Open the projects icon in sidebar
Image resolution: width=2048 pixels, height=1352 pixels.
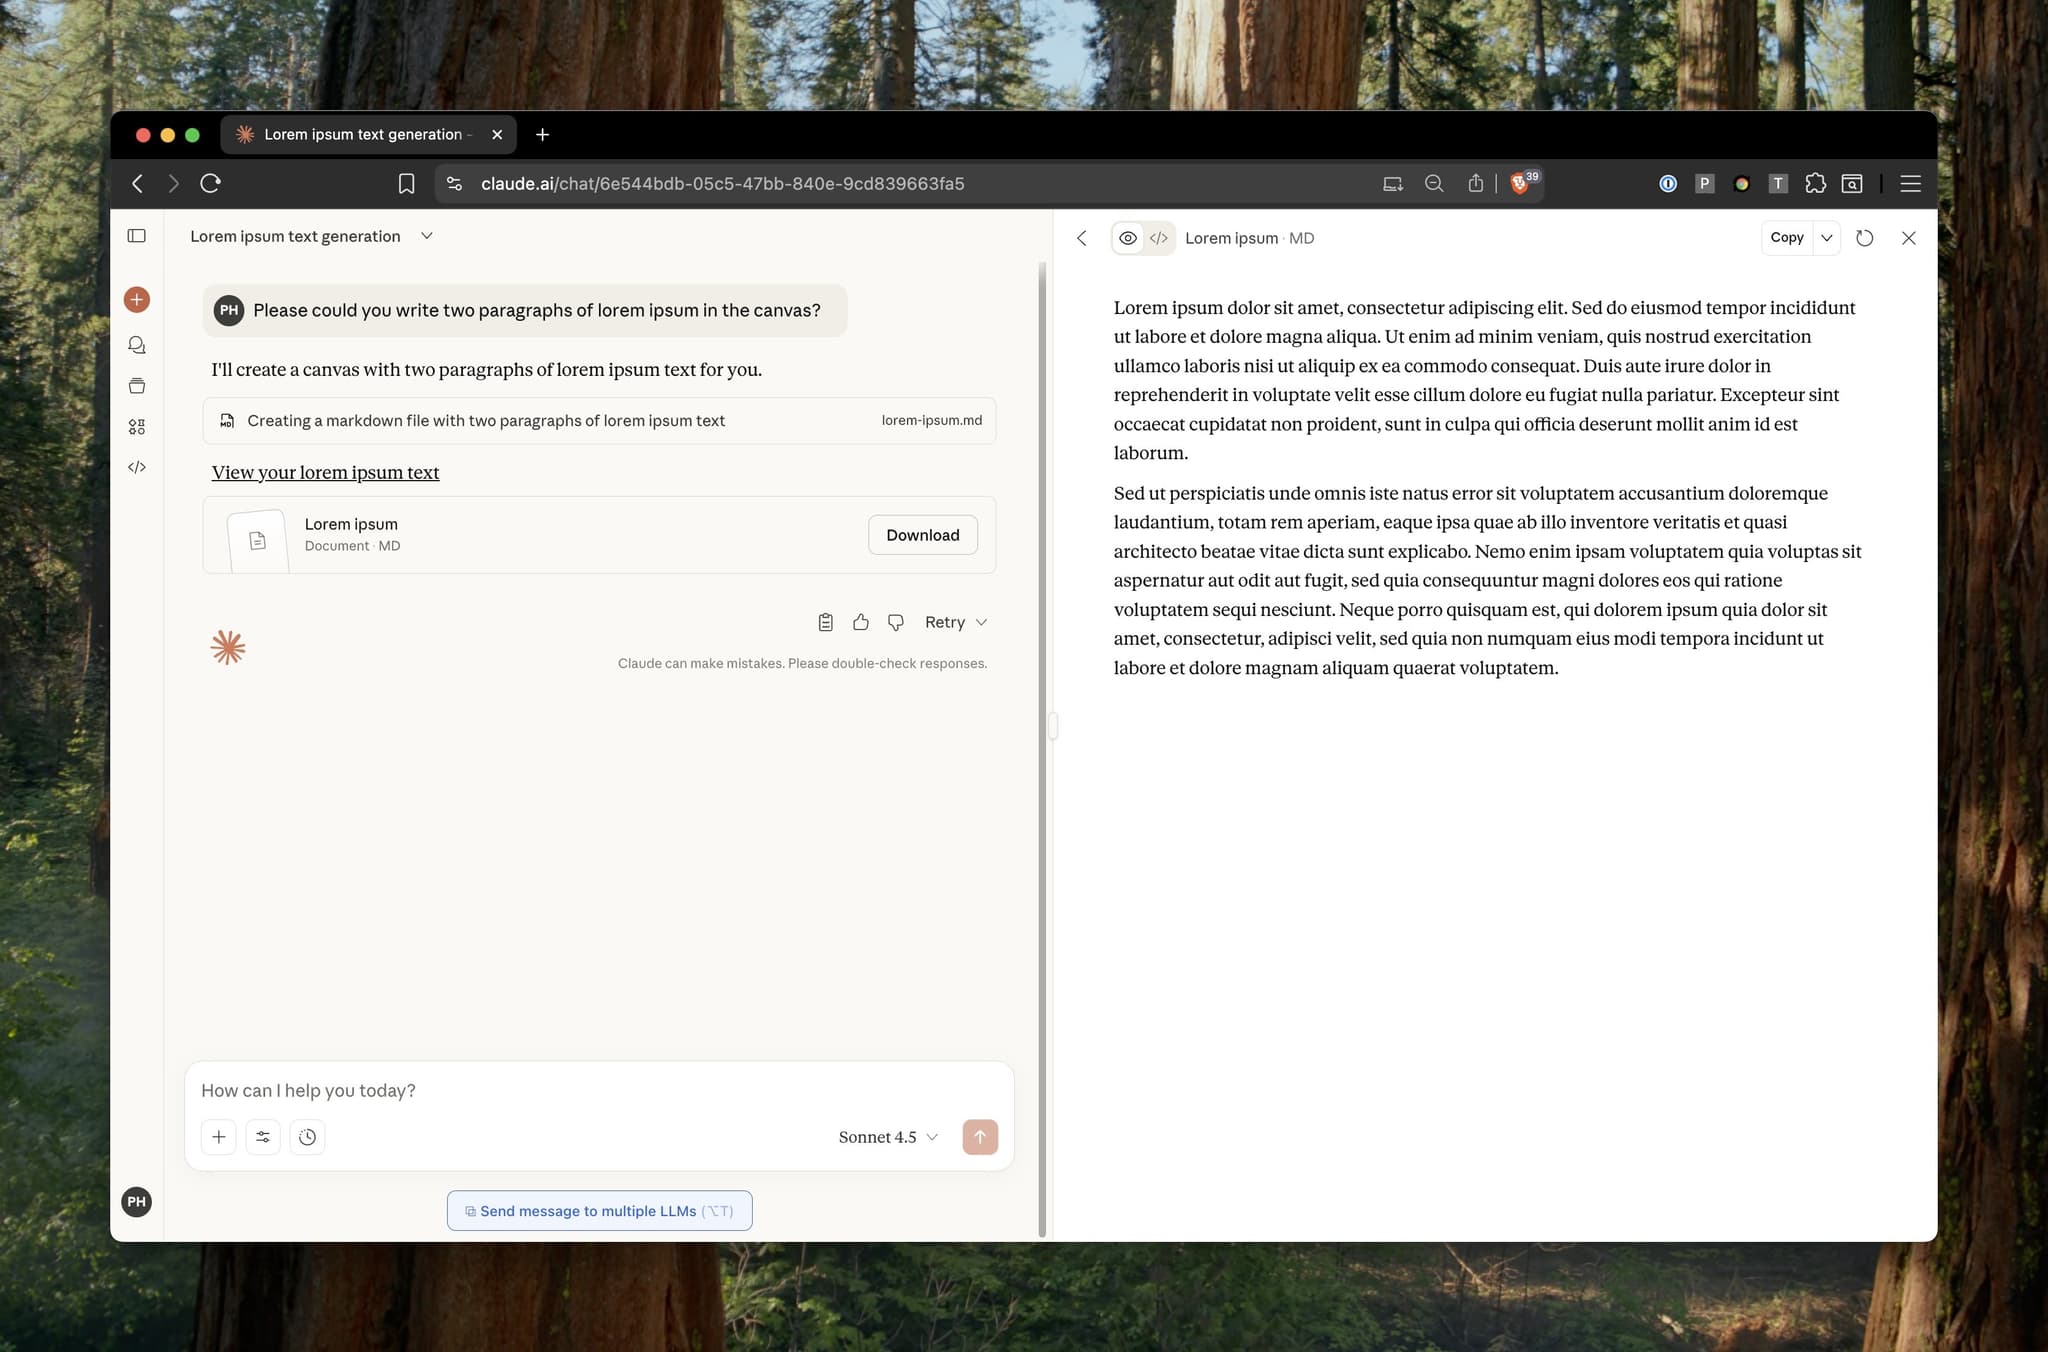pos(137,386)
